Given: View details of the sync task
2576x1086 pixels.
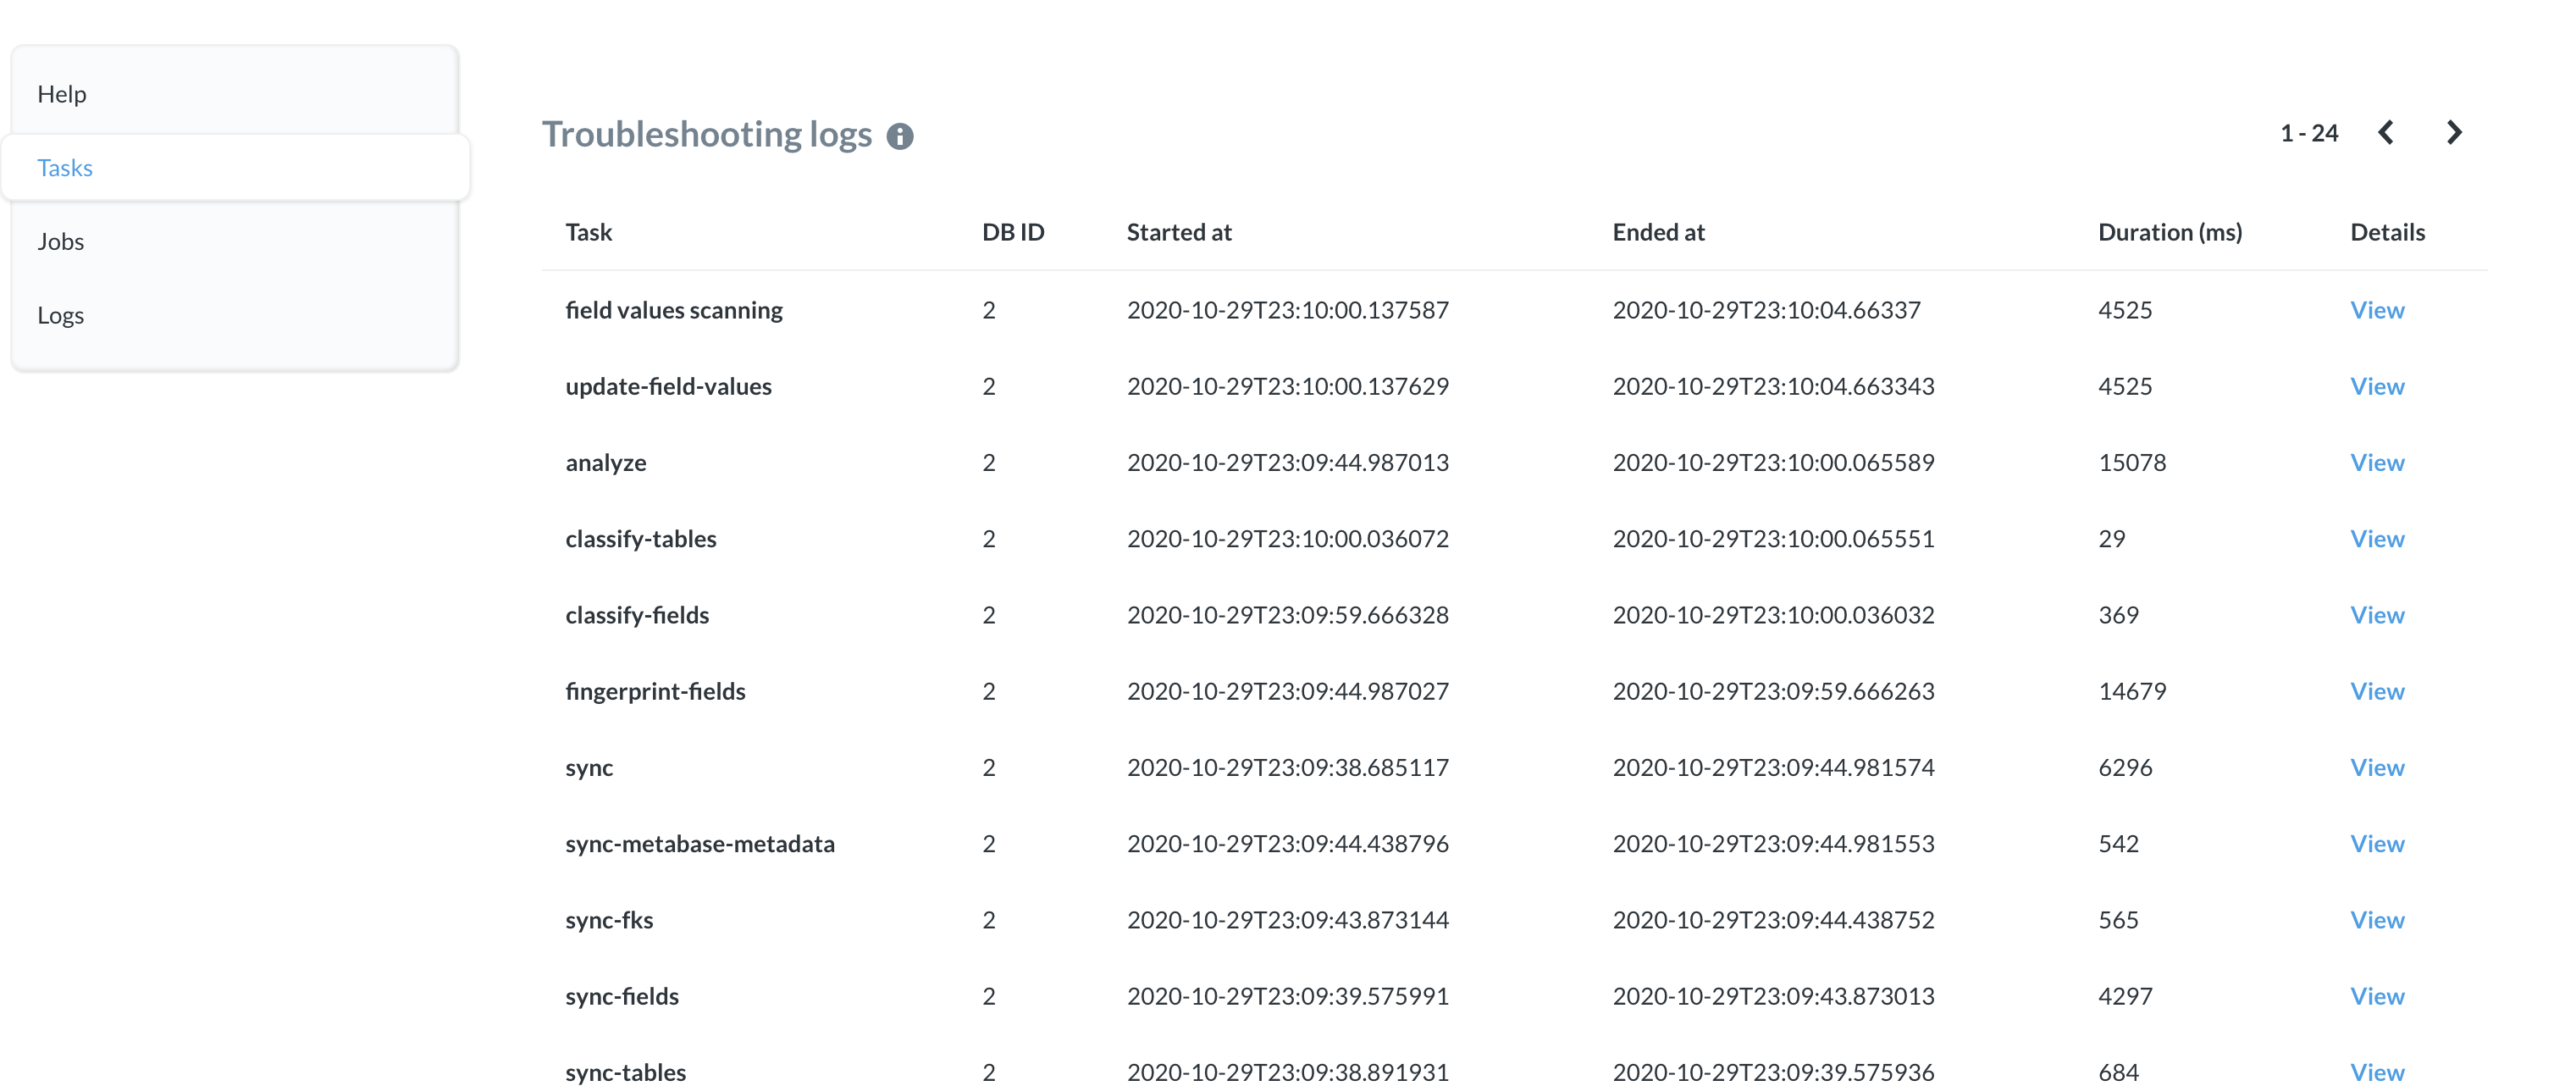Looking at the screenshot, I should pos(2377,767).
